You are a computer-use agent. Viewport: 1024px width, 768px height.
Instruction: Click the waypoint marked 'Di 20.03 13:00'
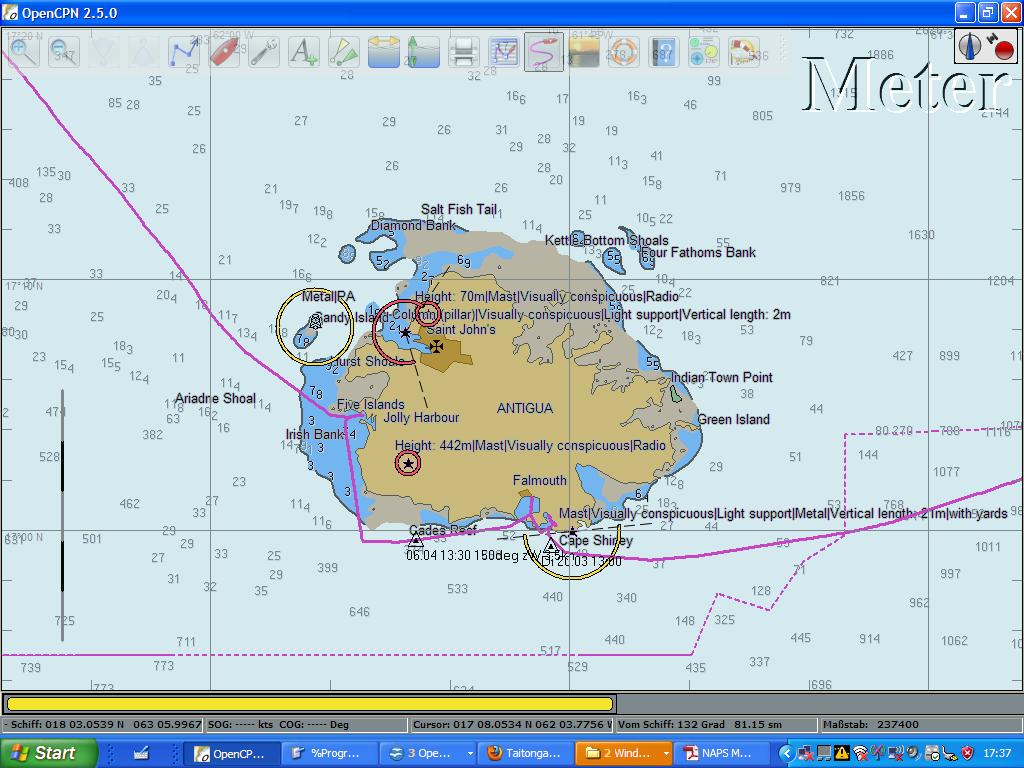(551, 545)
